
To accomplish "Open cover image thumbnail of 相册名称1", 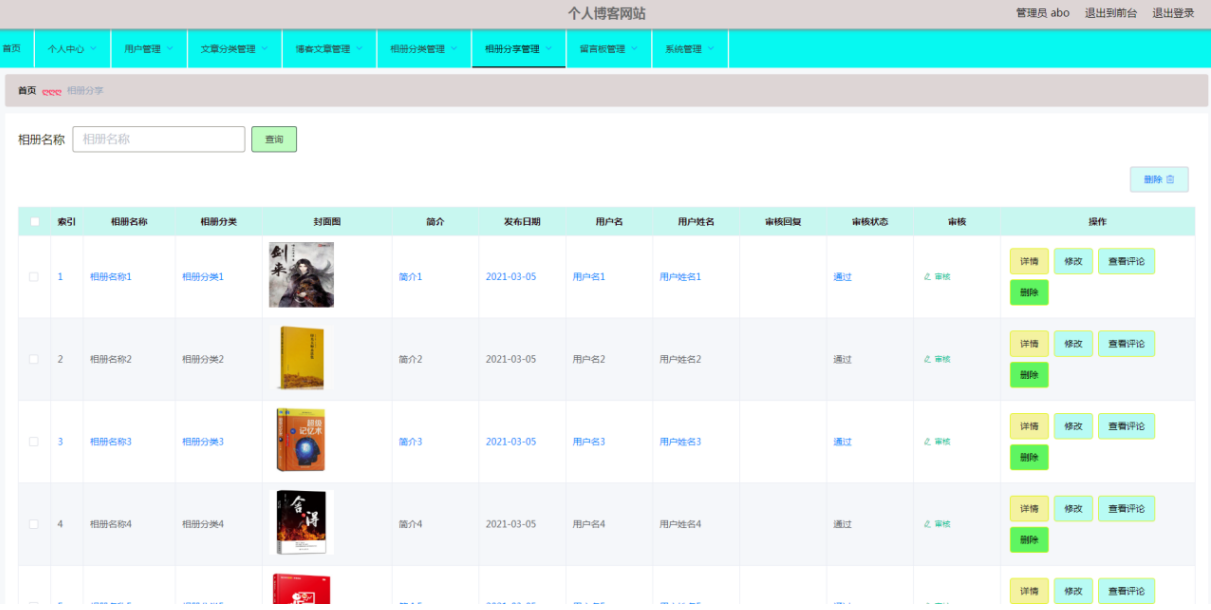I will [x=301, y=275].
